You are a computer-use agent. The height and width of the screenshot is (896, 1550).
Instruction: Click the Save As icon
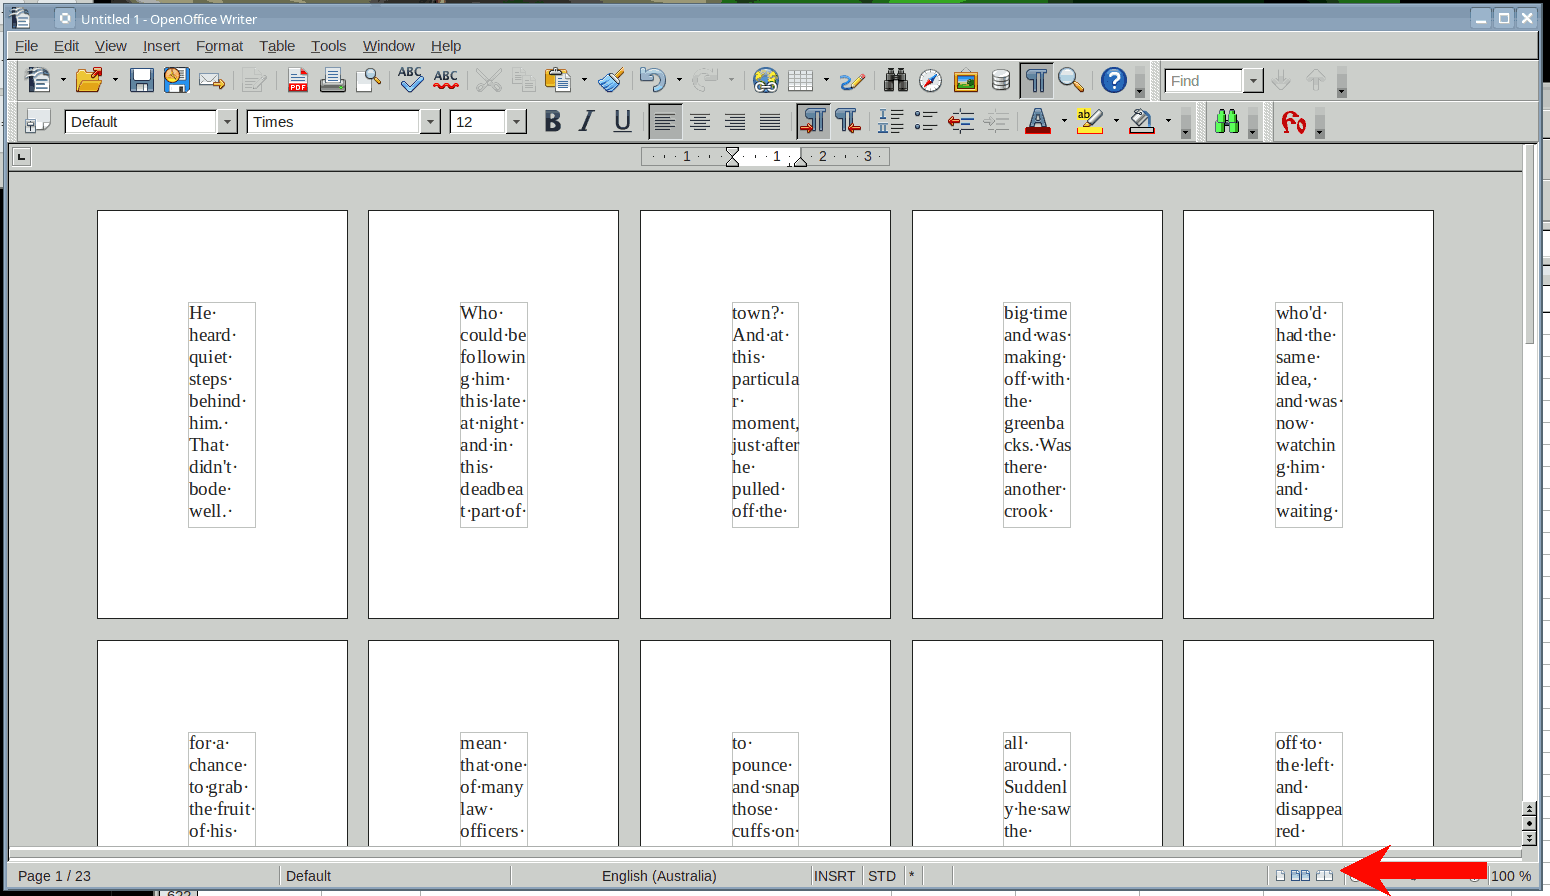[177, 80]
